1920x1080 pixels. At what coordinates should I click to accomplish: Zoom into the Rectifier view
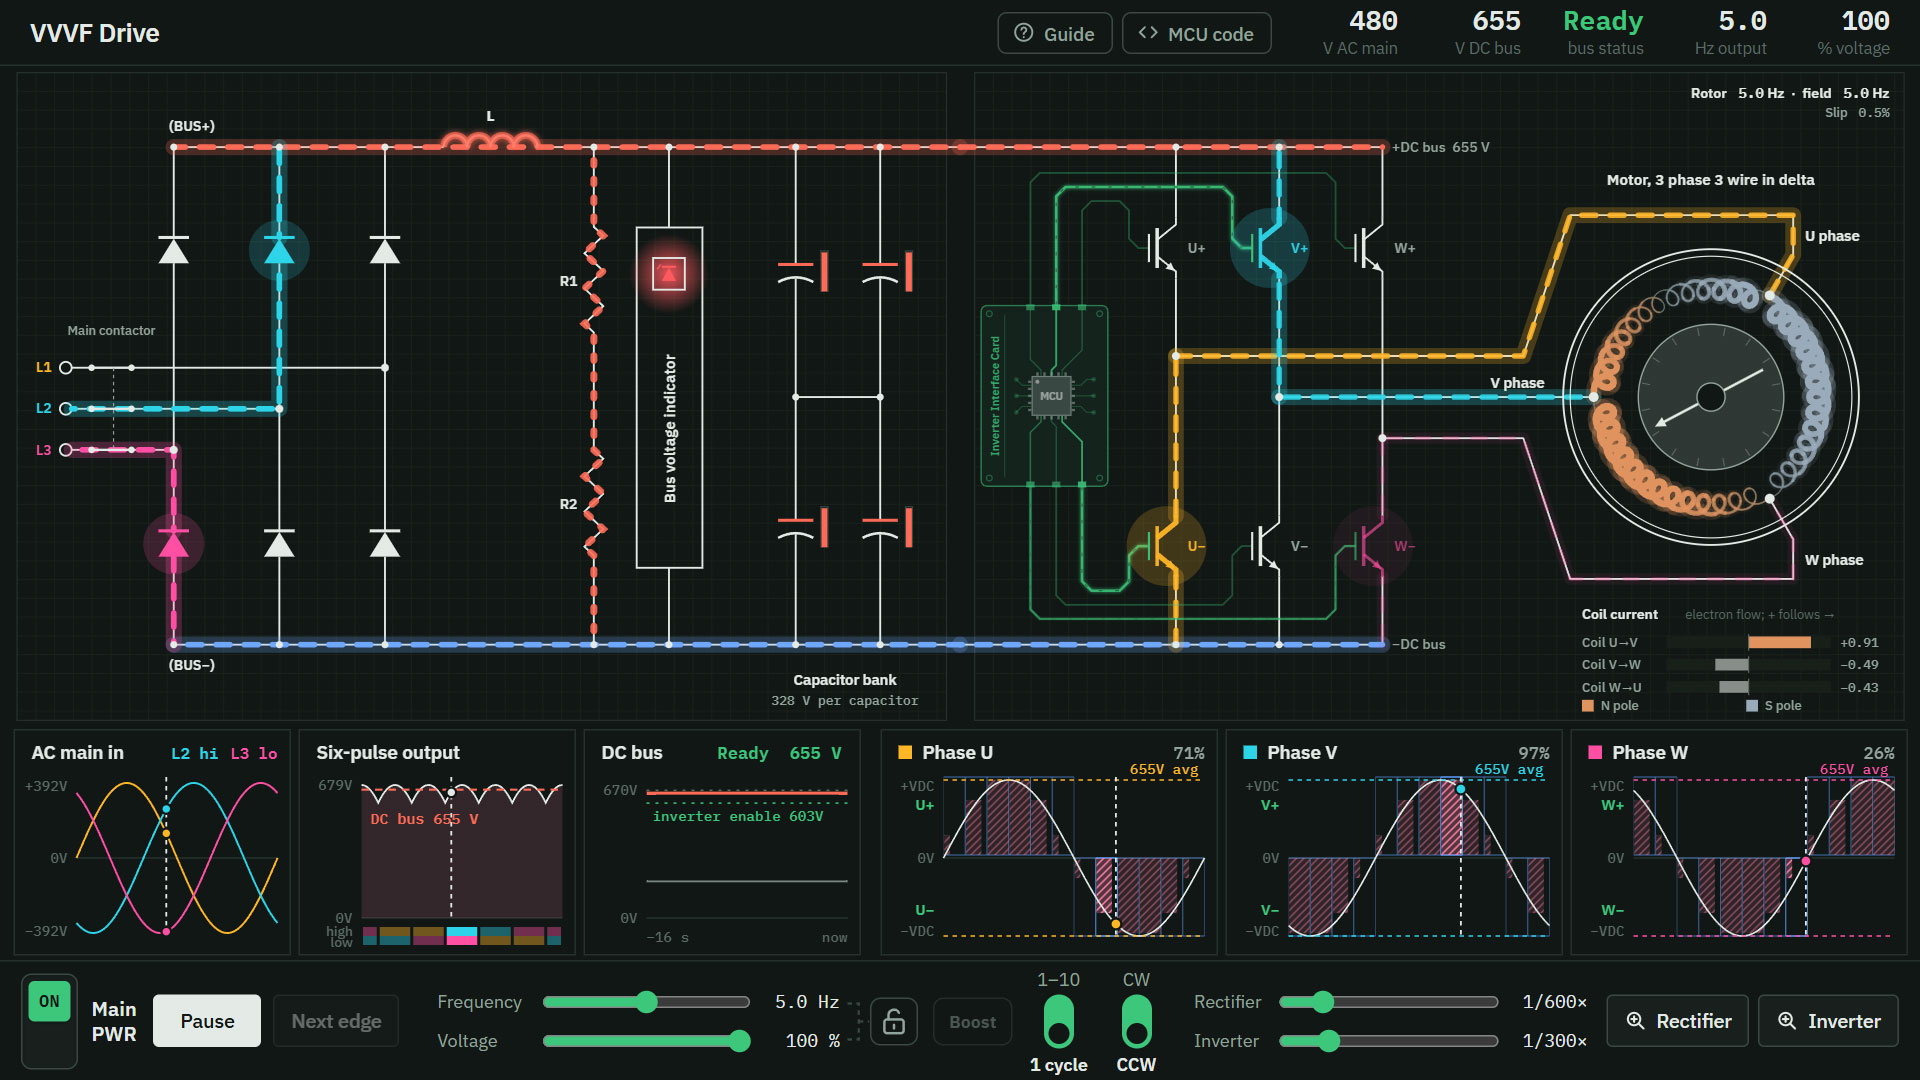point(1678,1021)
